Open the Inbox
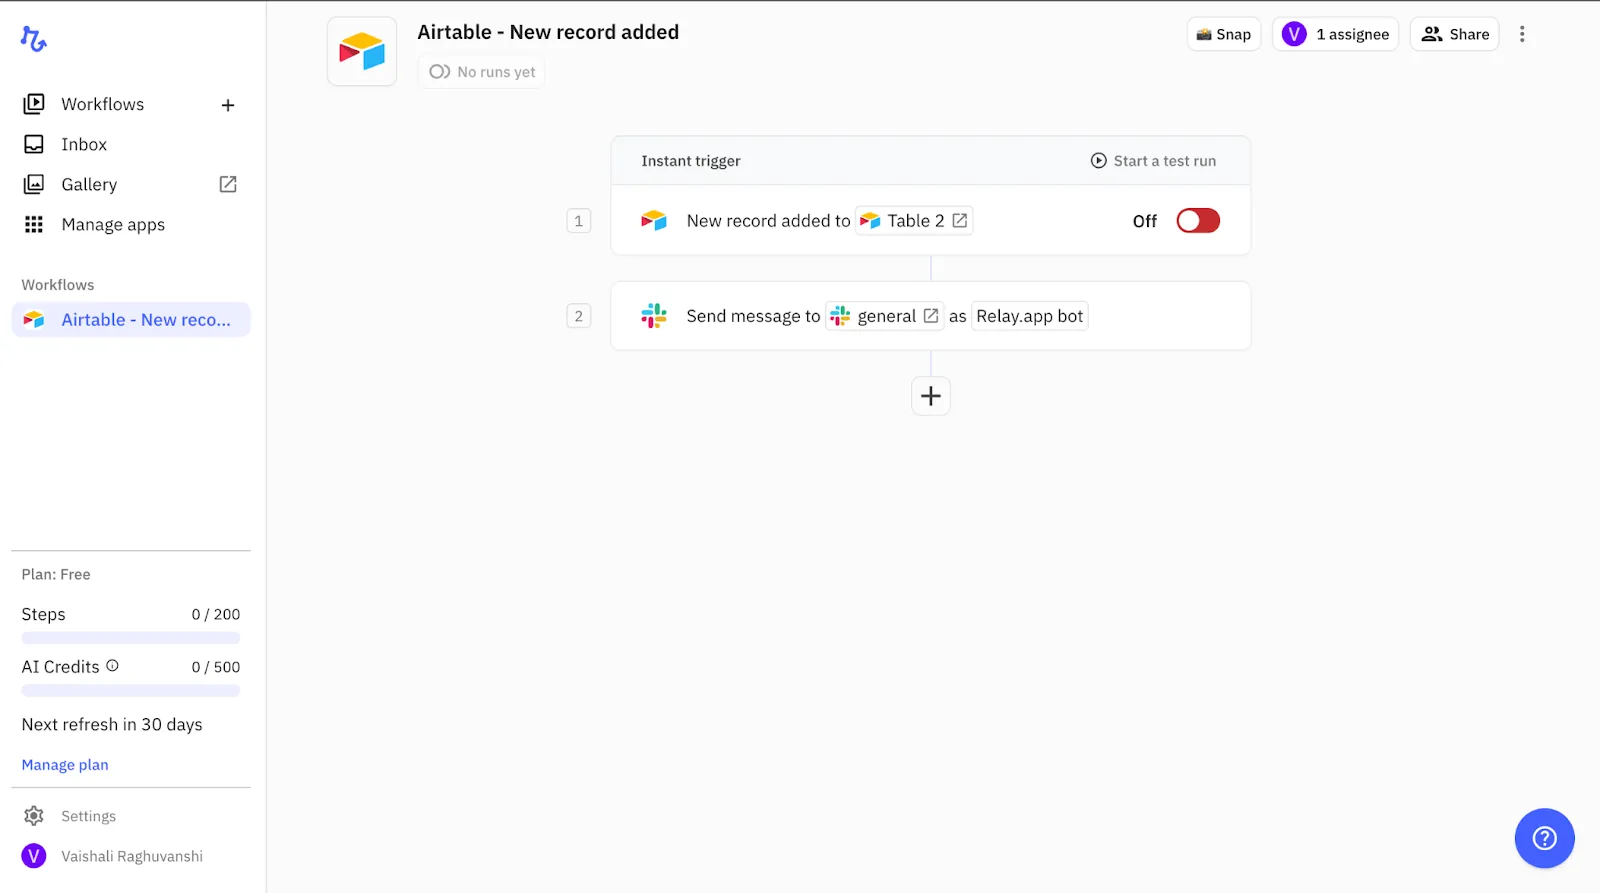 [x=84, y=144]
